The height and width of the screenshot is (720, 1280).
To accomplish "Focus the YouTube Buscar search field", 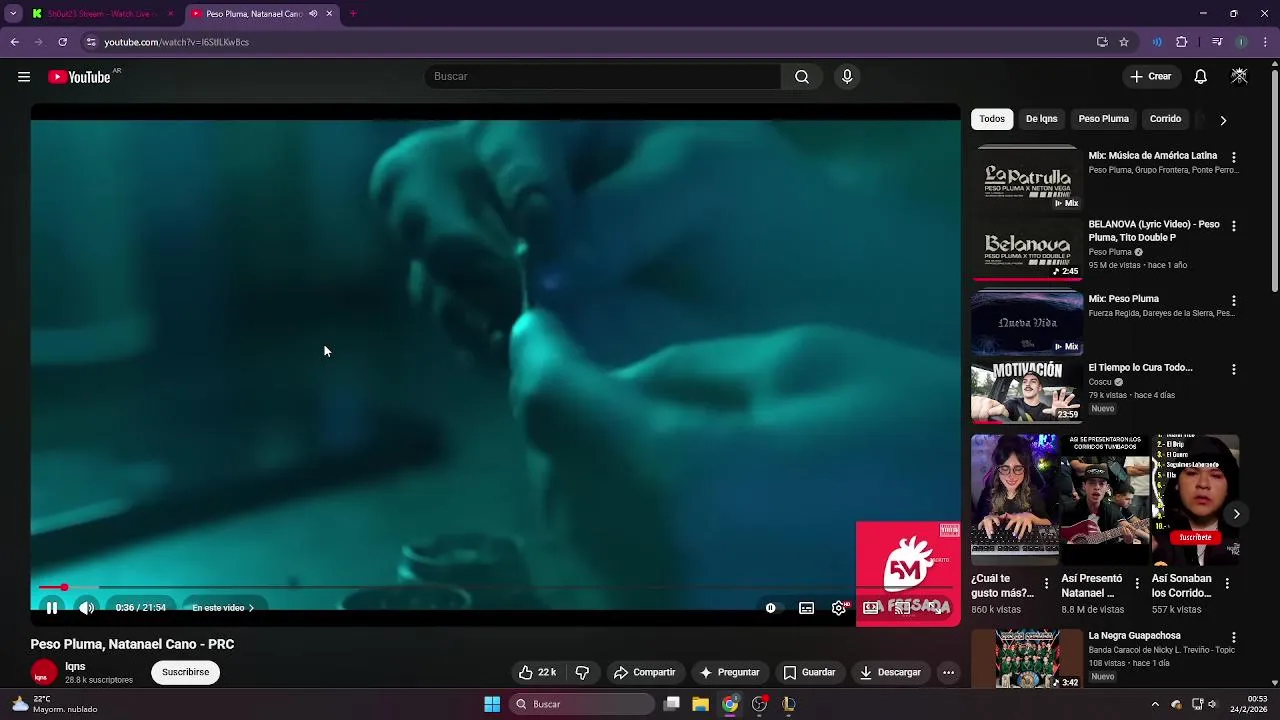I will point(603,77).
